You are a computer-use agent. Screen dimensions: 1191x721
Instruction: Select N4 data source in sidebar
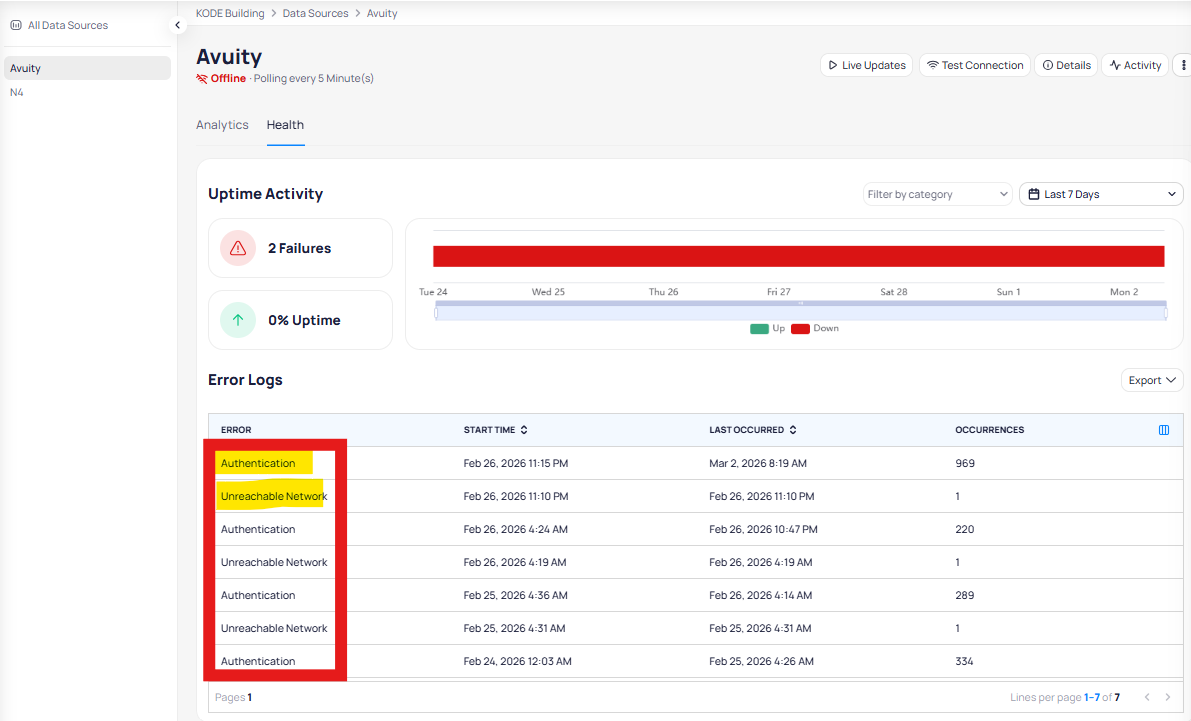(x=17, y=92)
